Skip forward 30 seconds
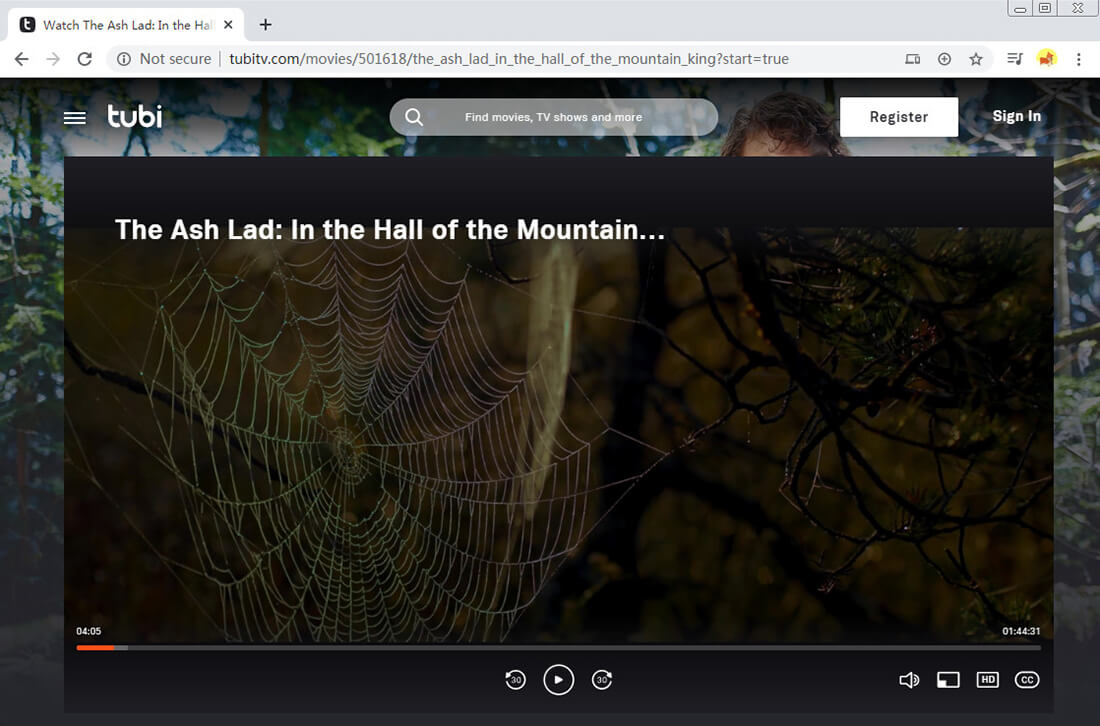 [x=602, y=680]
